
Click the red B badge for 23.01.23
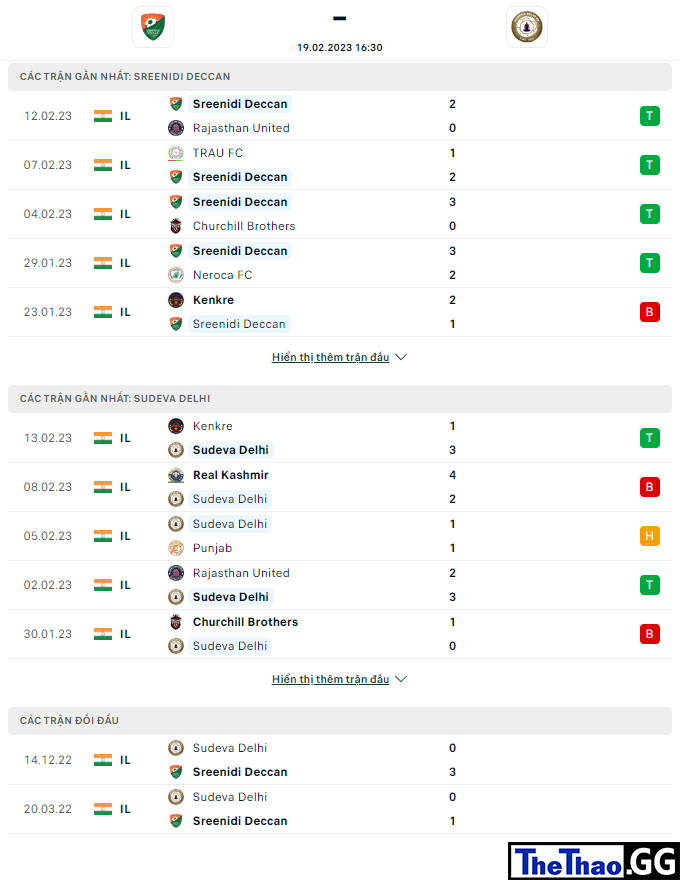coord(649,312)
